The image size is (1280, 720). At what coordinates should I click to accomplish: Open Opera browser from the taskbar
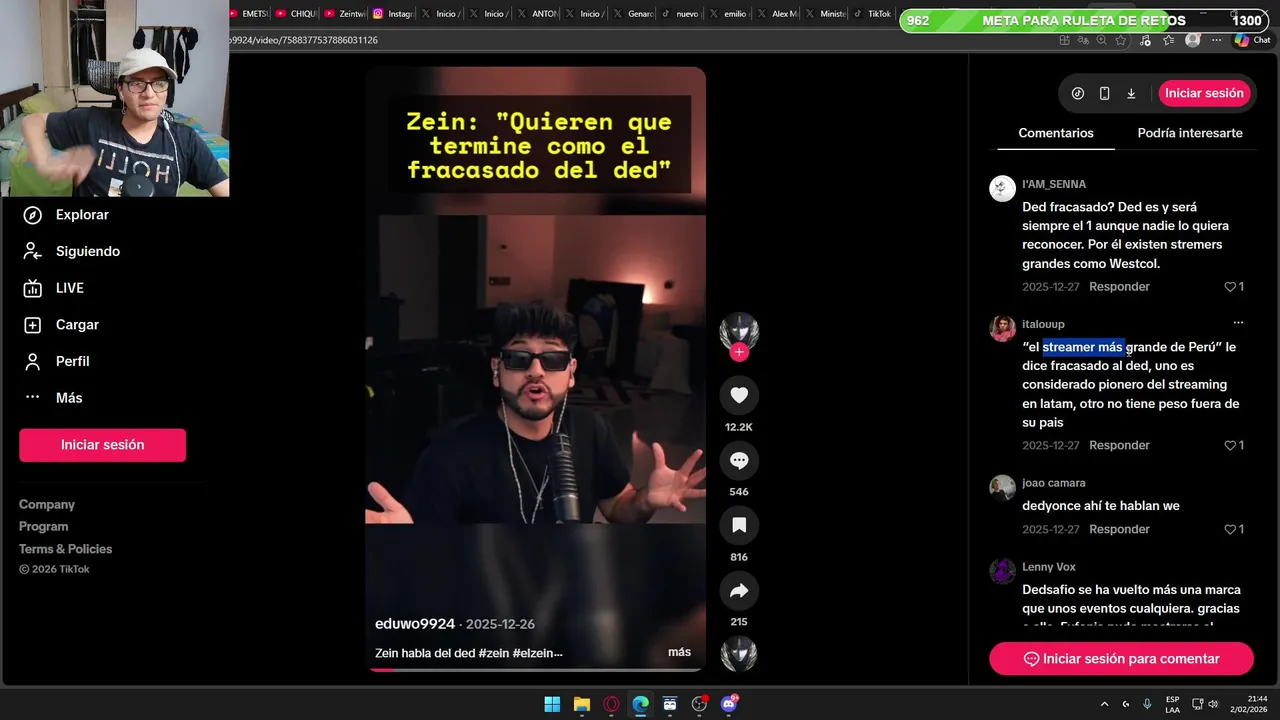[611, 704]
